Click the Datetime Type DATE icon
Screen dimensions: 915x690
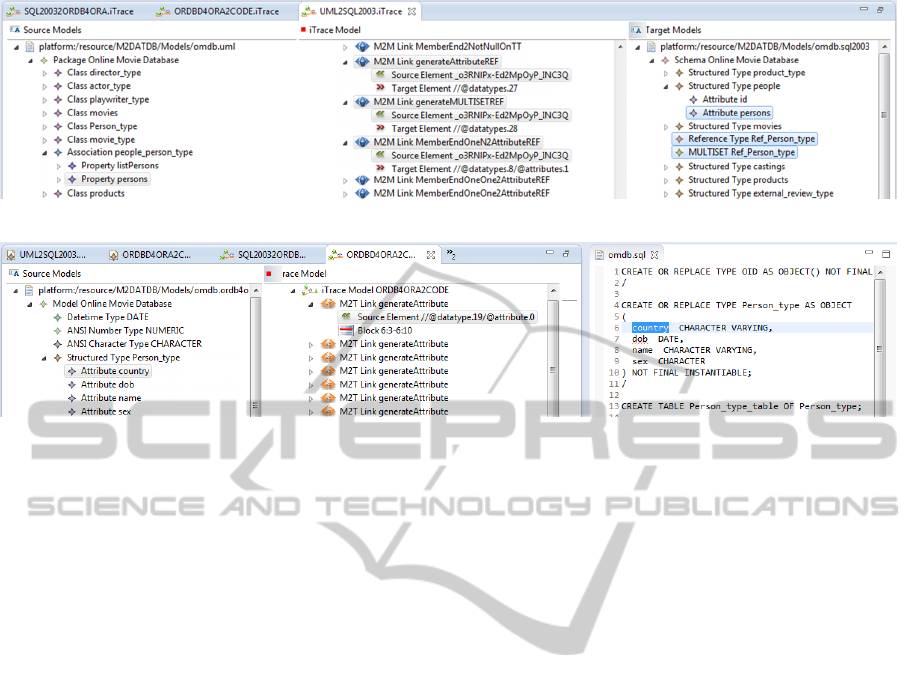pos(58,317)
